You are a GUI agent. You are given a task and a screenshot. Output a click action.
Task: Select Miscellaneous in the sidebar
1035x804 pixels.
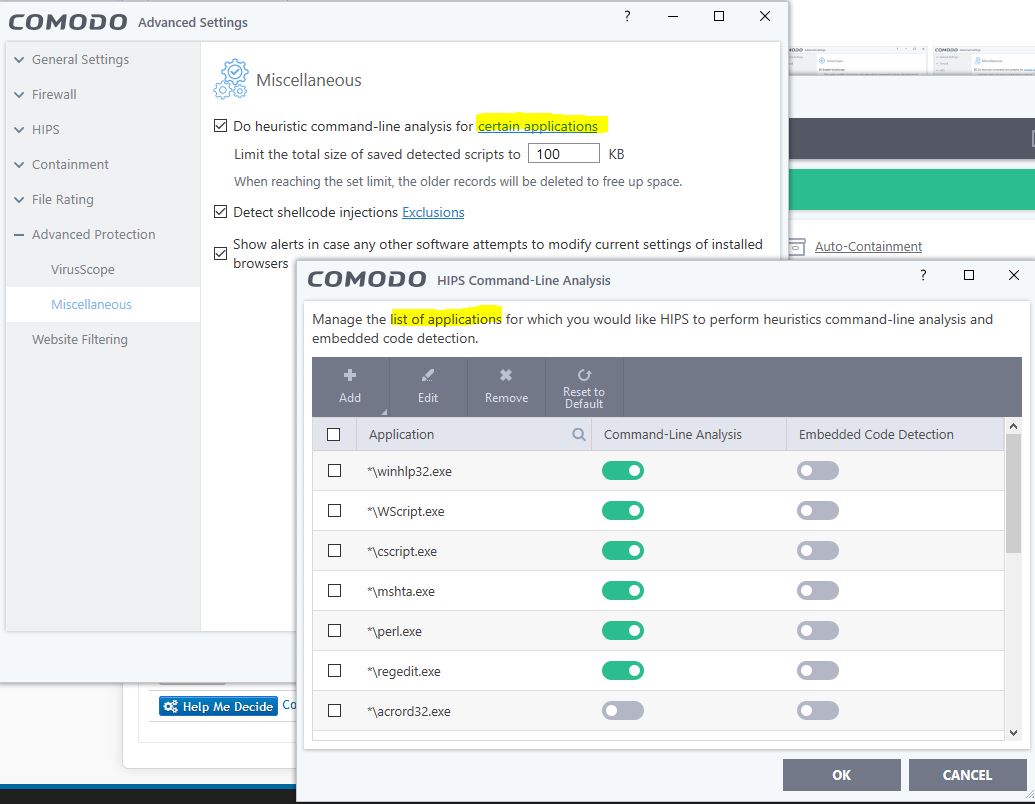click(x=91, y=304)
